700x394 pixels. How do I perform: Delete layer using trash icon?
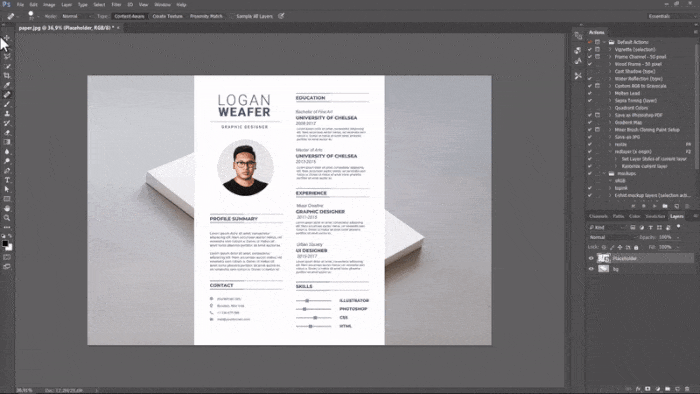(x=687, y=389)
